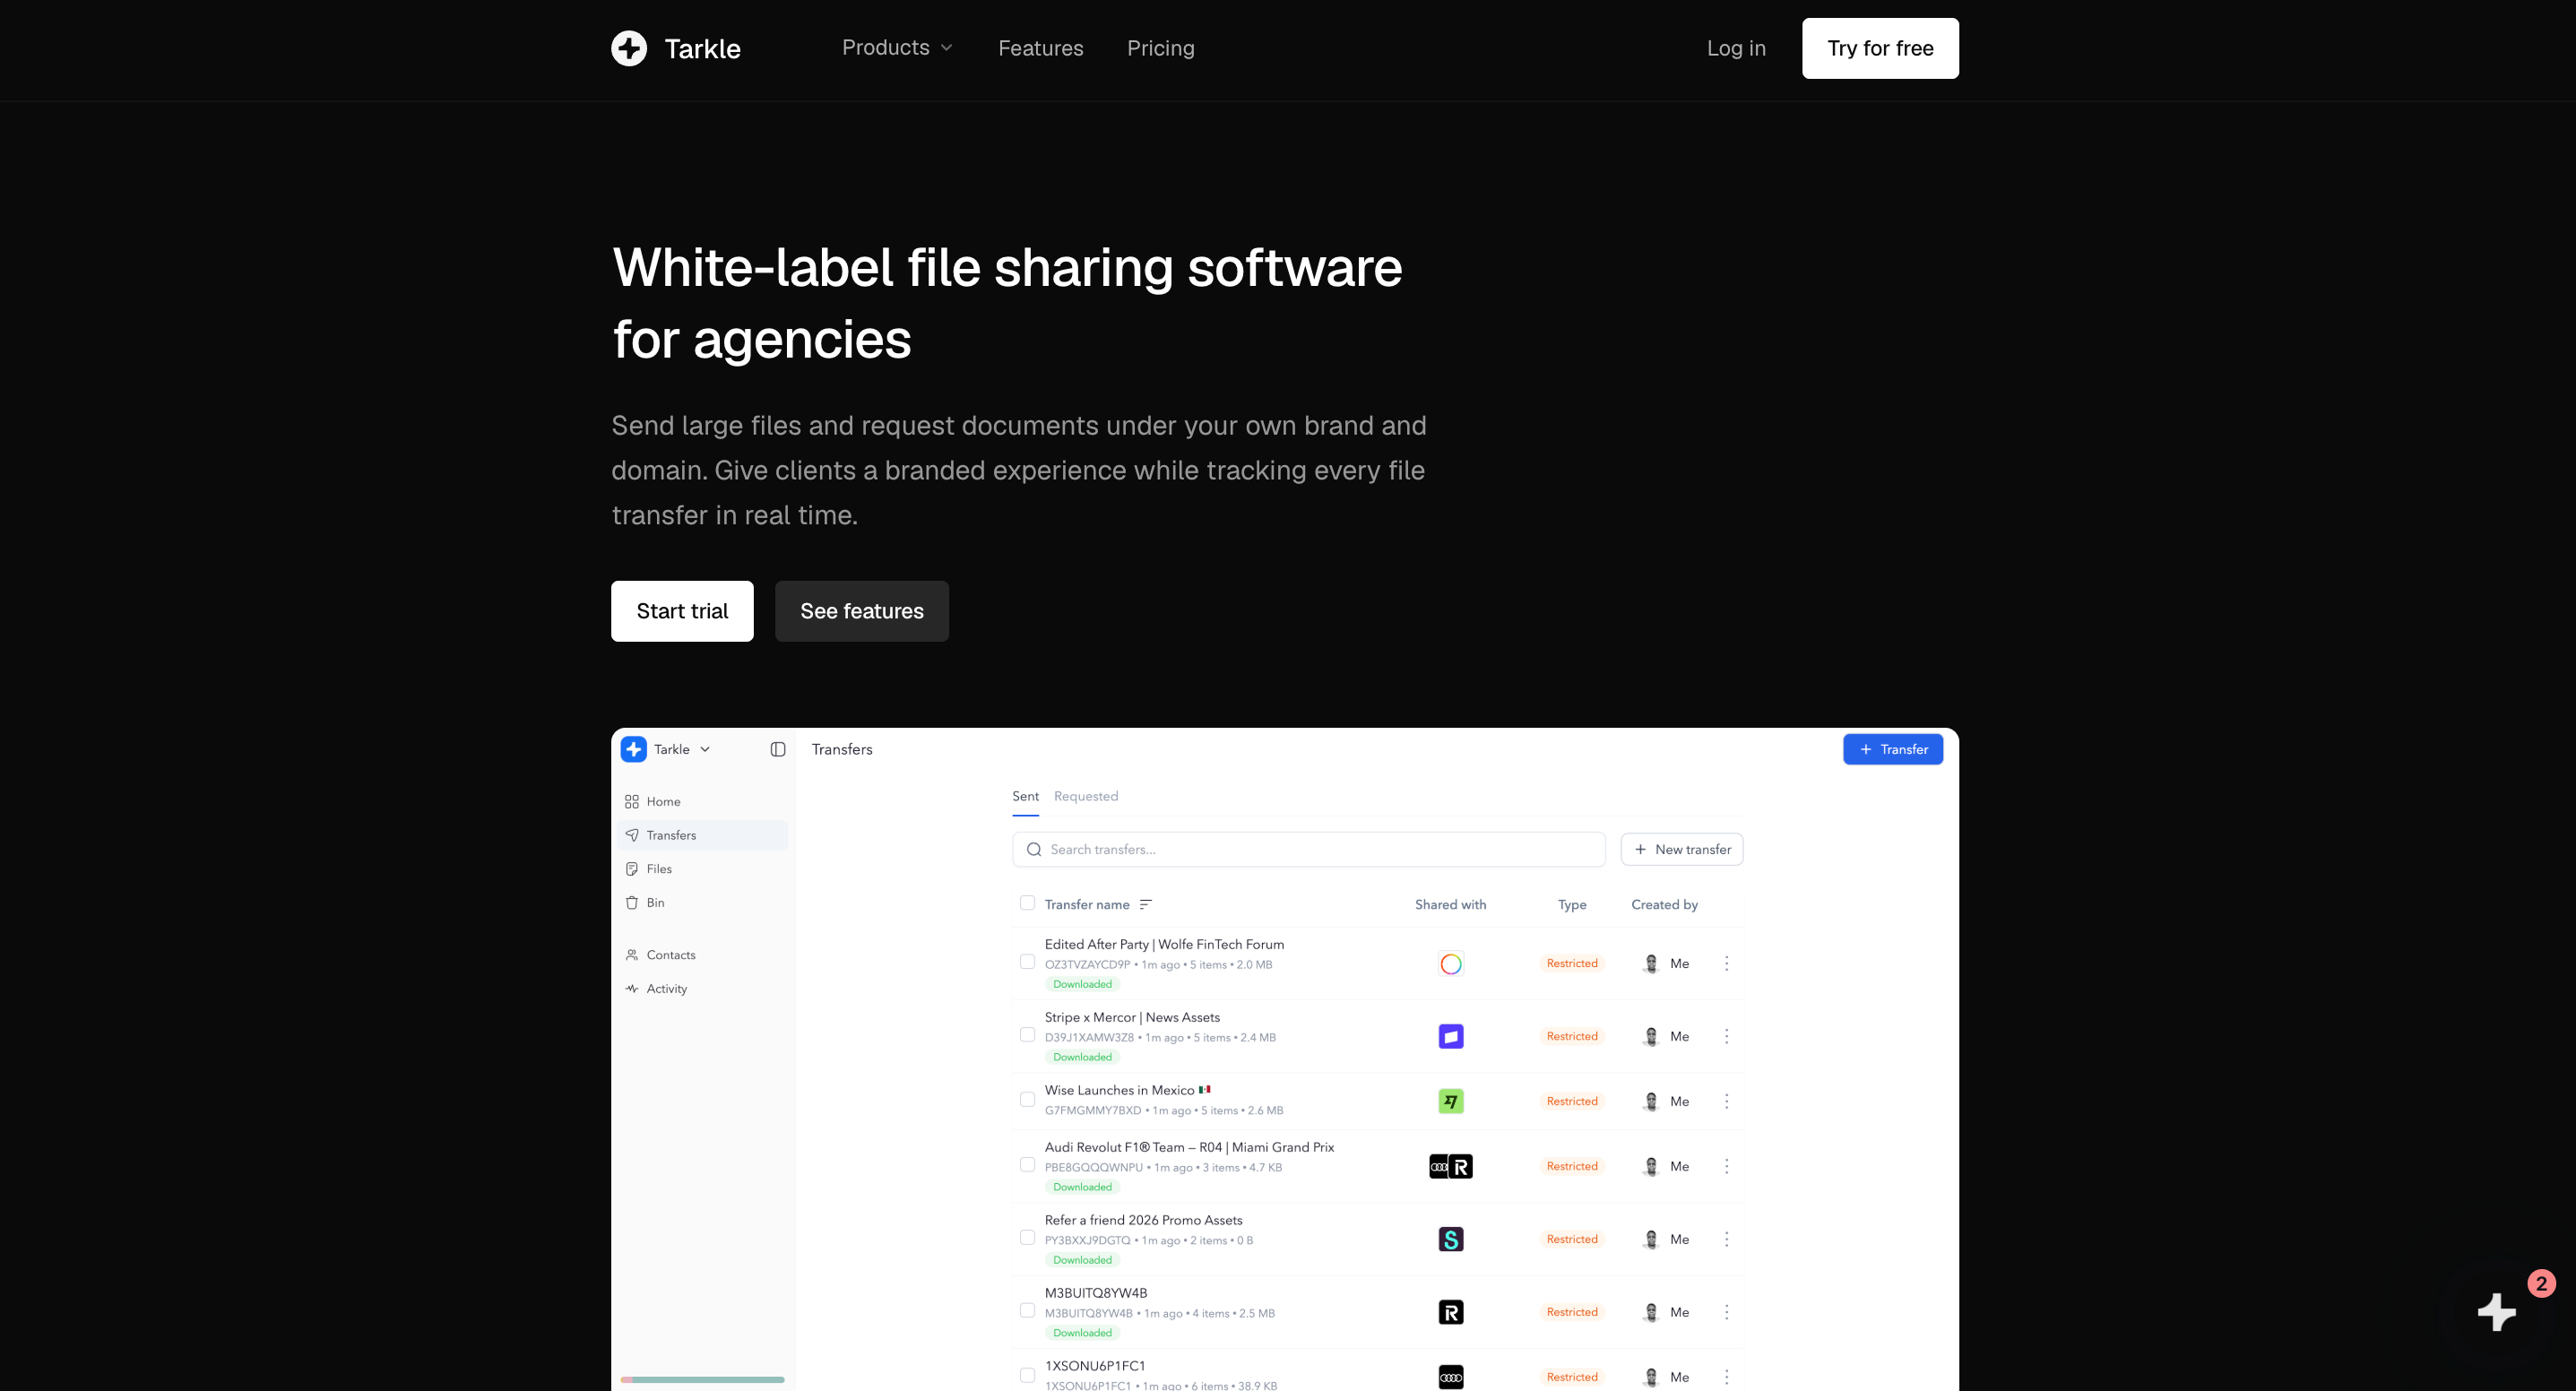
Task: Click the creator avatar in the Edited After Party row
Action: tap(1651, 963)
